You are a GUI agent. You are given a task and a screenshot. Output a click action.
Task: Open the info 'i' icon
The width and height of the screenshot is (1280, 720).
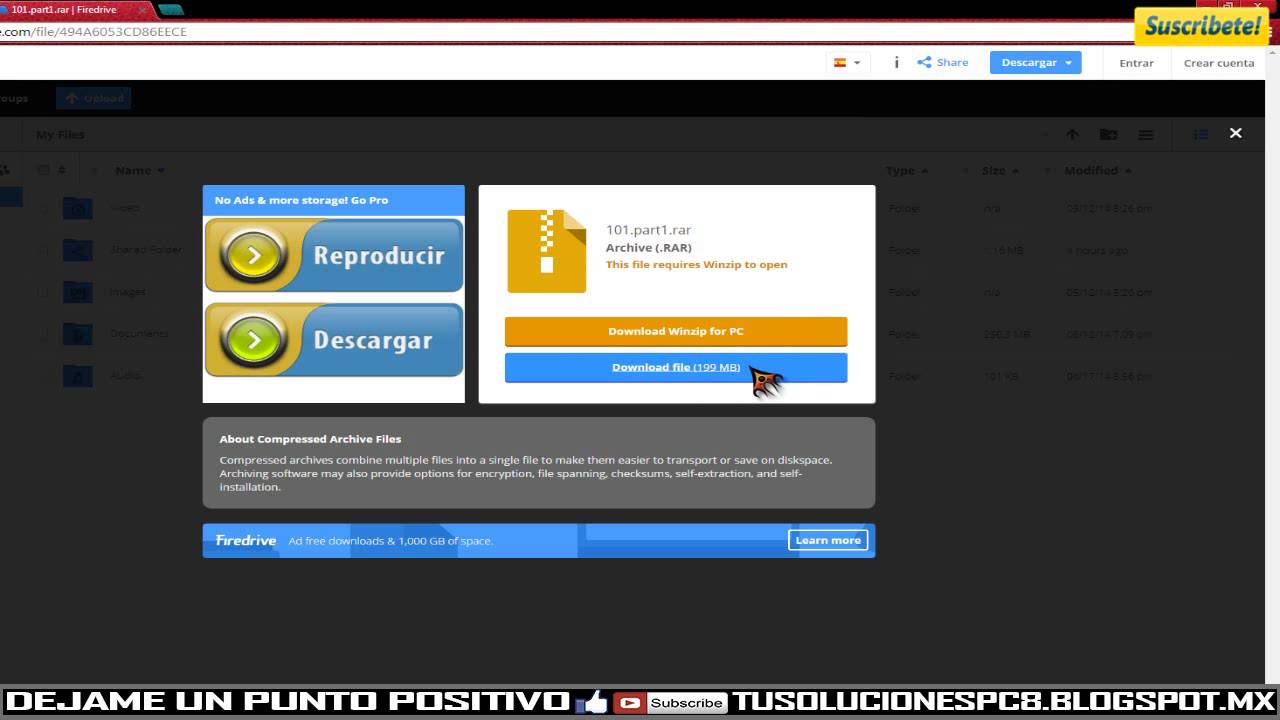tap(896, 62)
